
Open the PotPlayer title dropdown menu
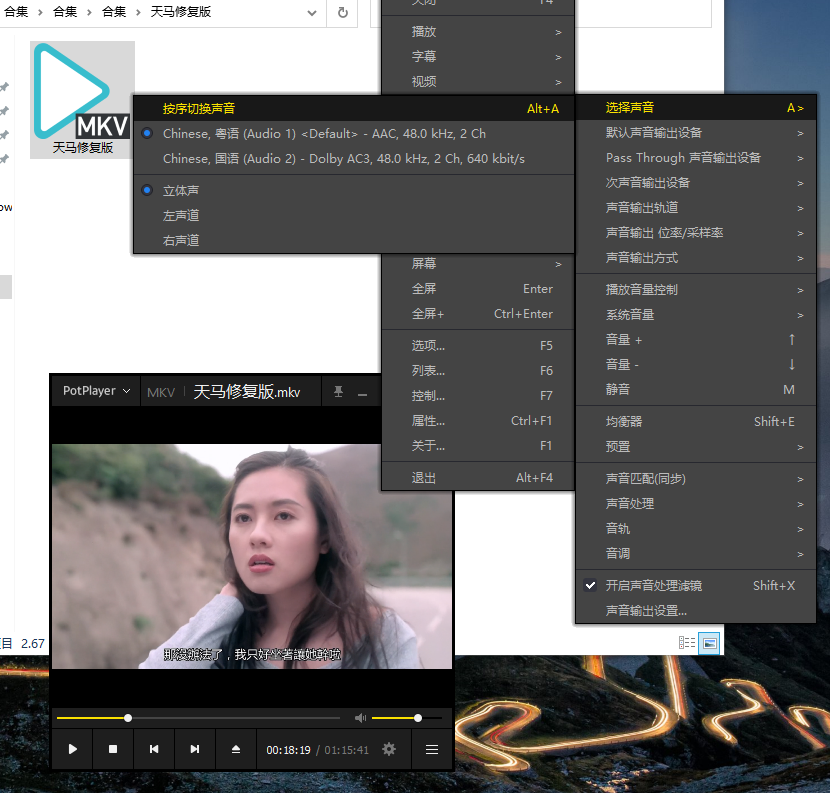pos(96,392)
